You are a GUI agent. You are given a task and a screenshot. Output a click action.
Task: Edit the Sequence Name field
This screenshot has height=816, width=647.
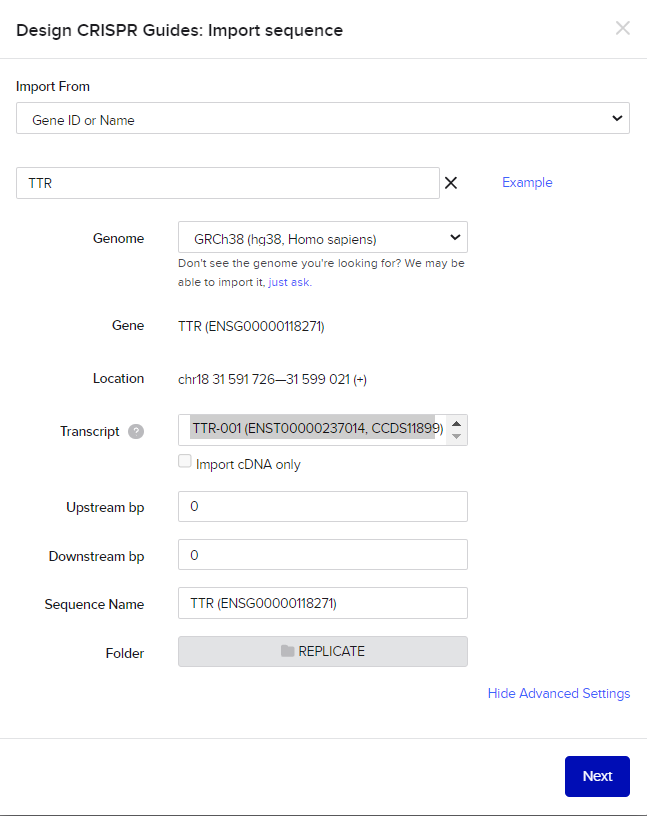tap(323, 603)
